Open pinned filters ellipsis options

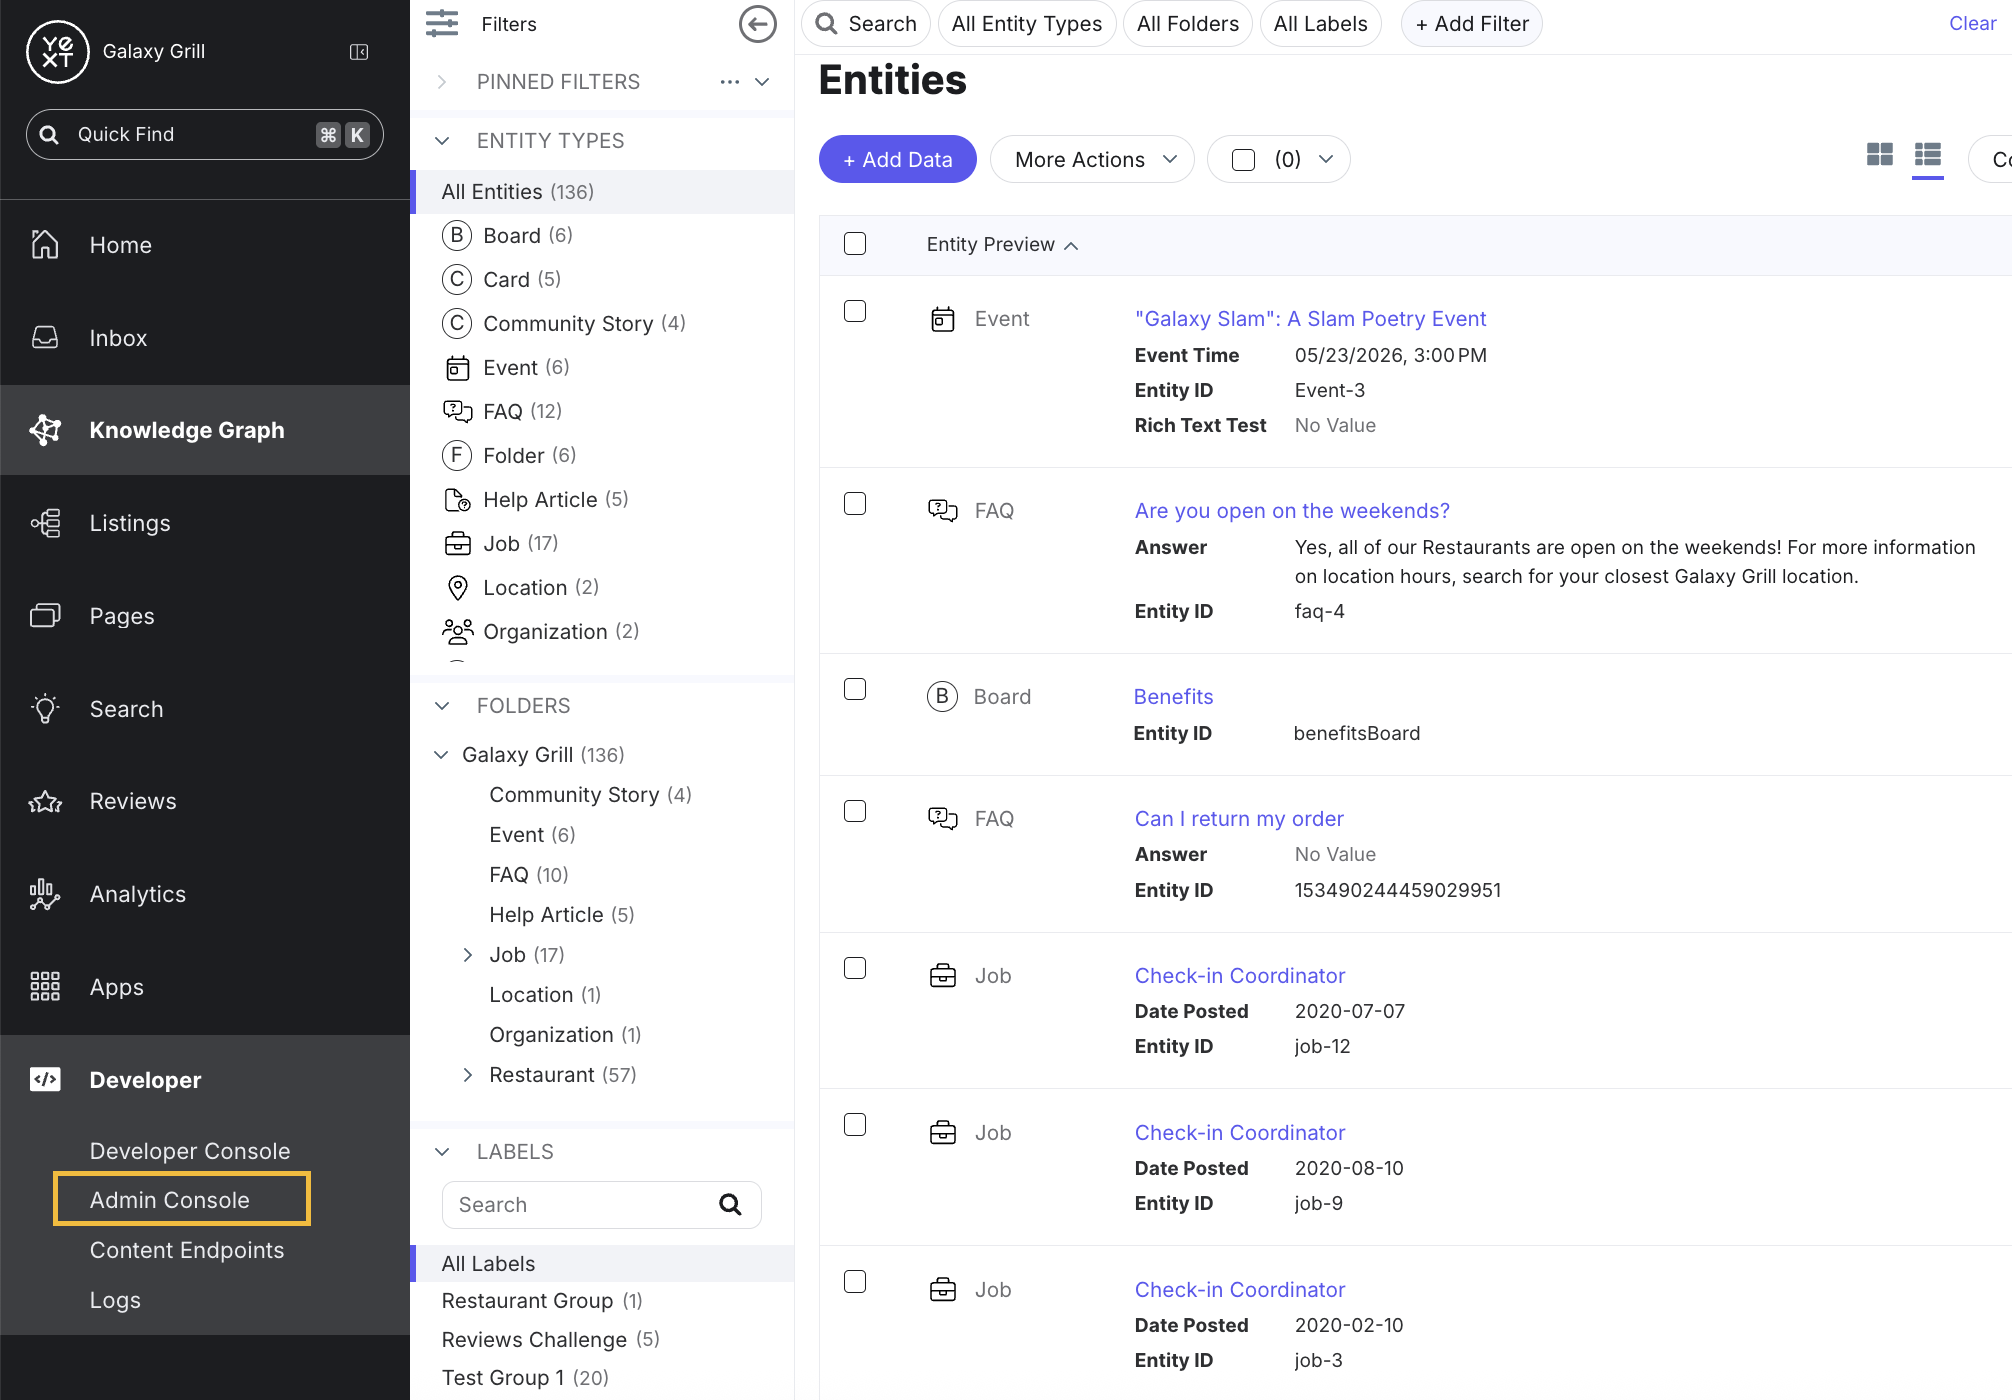tap(730, 82)
